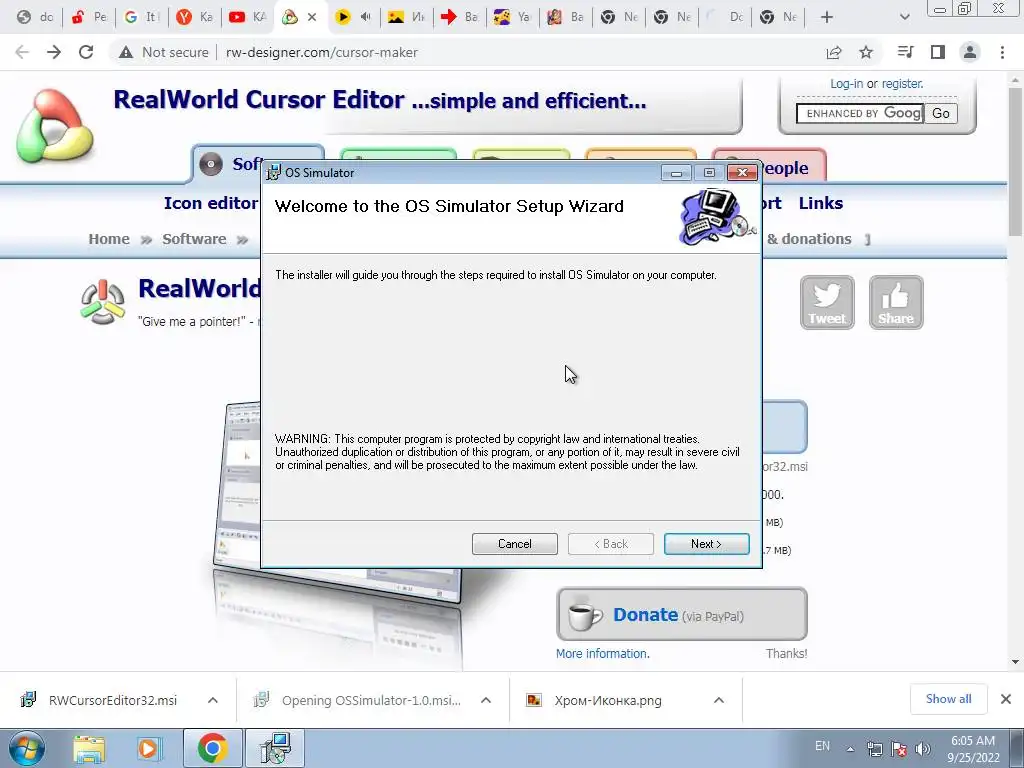This screenshot has height=768, width=1024.
Task: Share this page from address bar
Action: [x=834, y=52]
